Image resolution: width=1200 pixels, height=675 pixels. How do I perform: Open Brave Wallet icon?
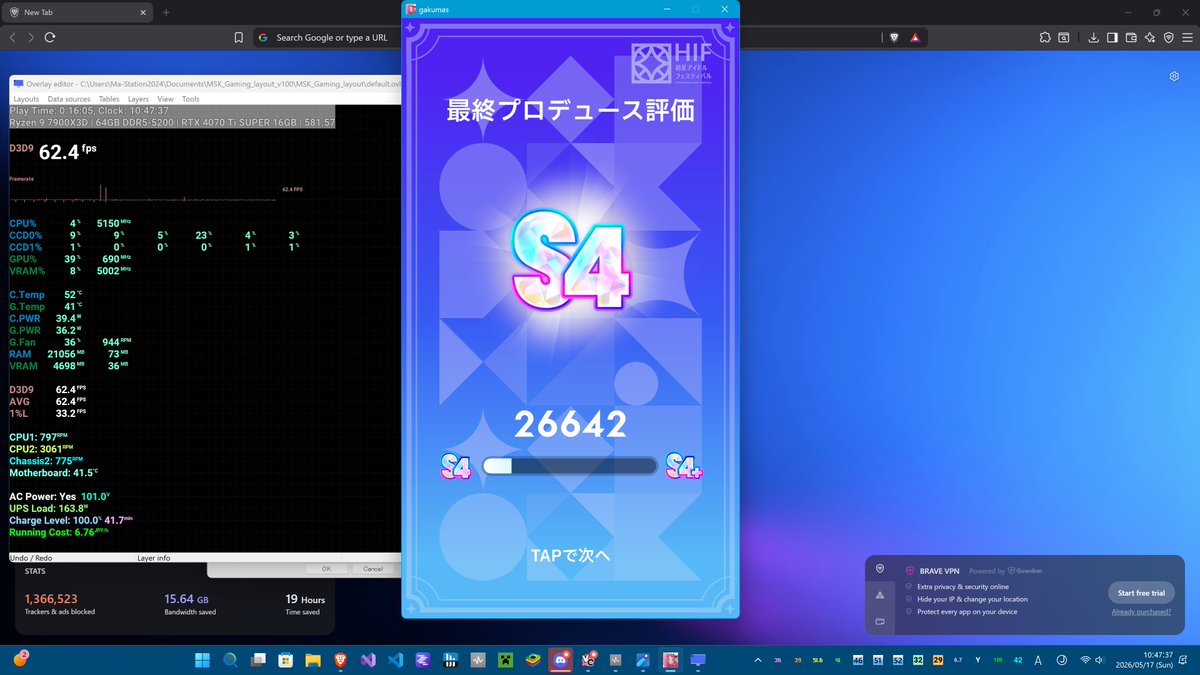(1131, 37)
